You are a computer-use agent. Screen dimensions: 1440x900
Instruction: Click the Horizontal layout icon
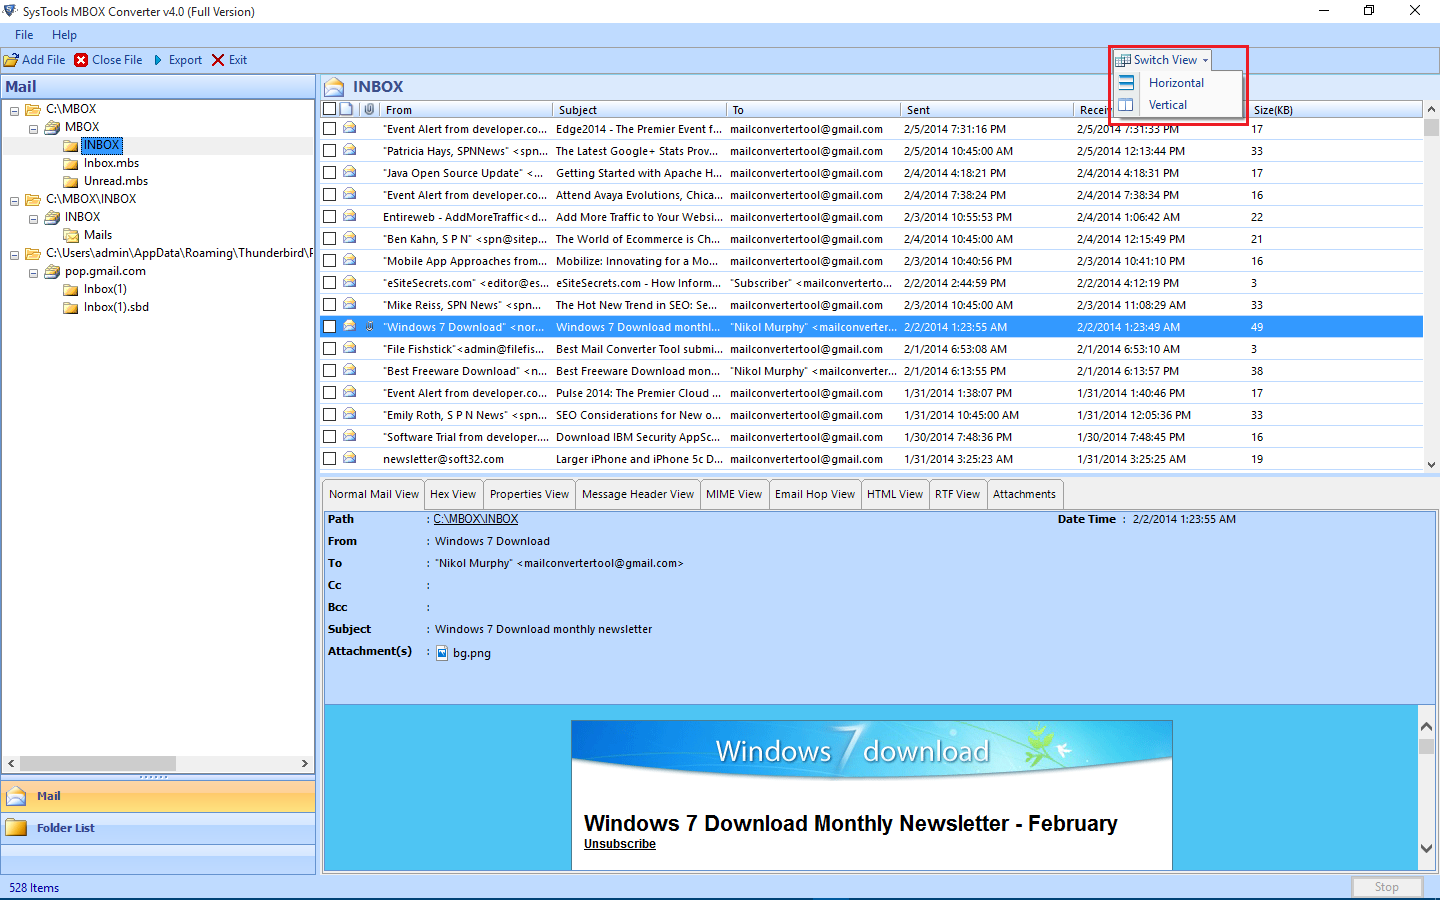pos(1126,83)
